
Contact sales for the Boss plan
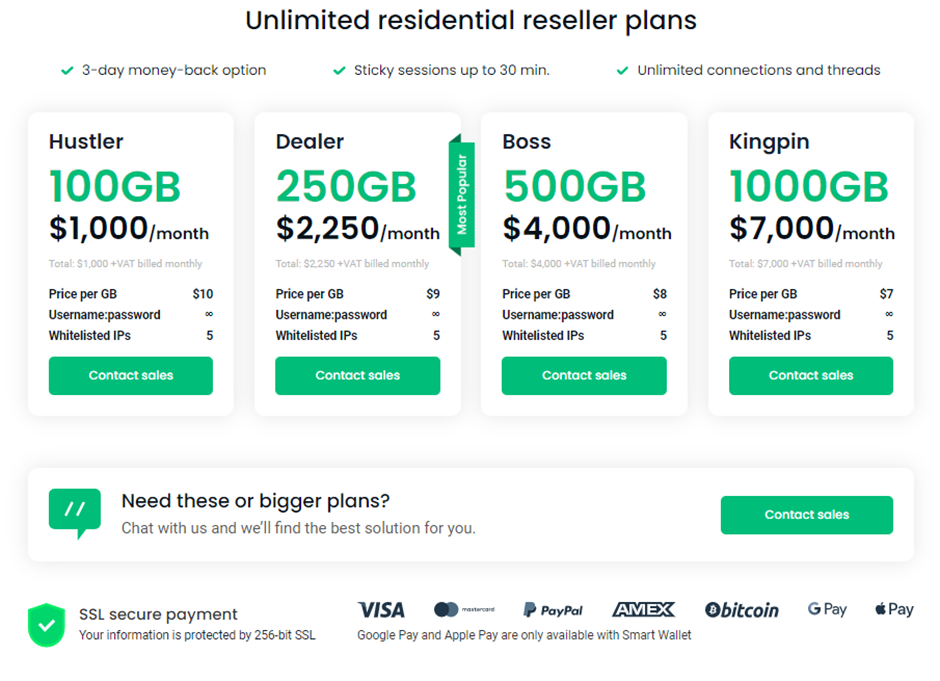point(584,376)
